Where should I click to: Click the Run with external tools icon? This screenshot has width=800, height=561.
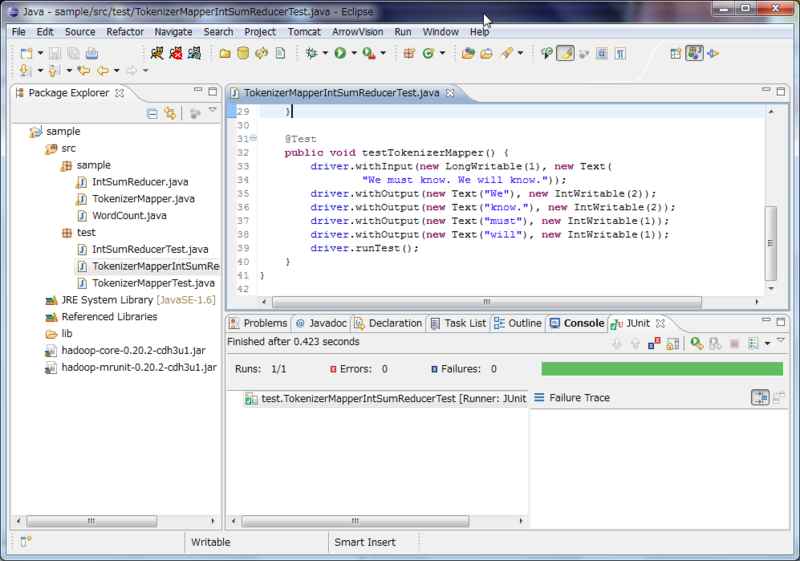[369, 53]
